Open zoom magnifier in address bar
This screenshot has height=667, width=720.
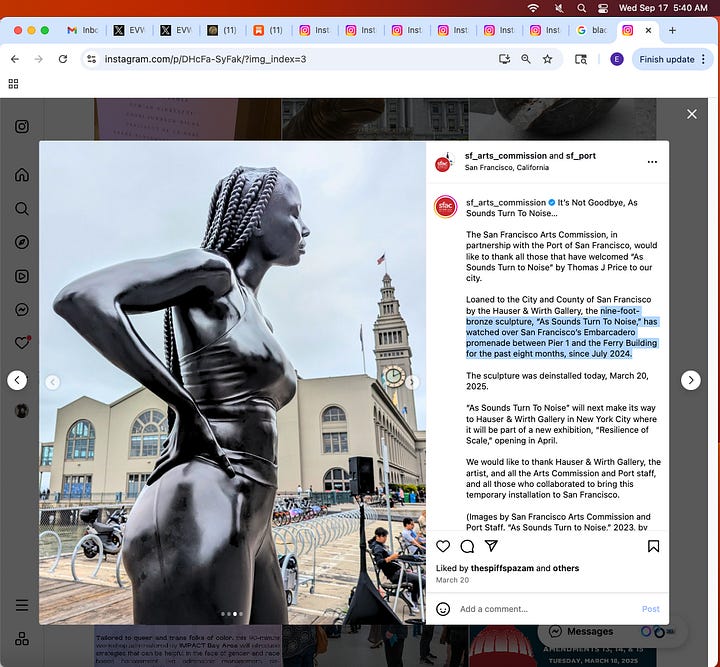pyautogui.click(x=526, y=59)
